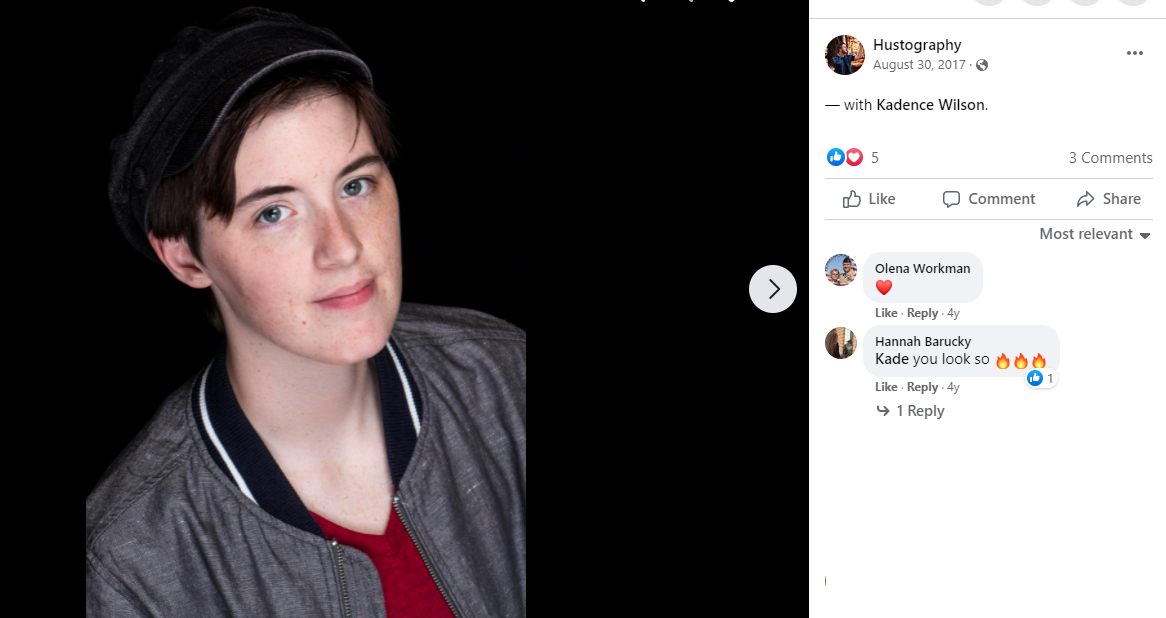
Task: Open the post options three-dots menu
Action: [1134, 53]
